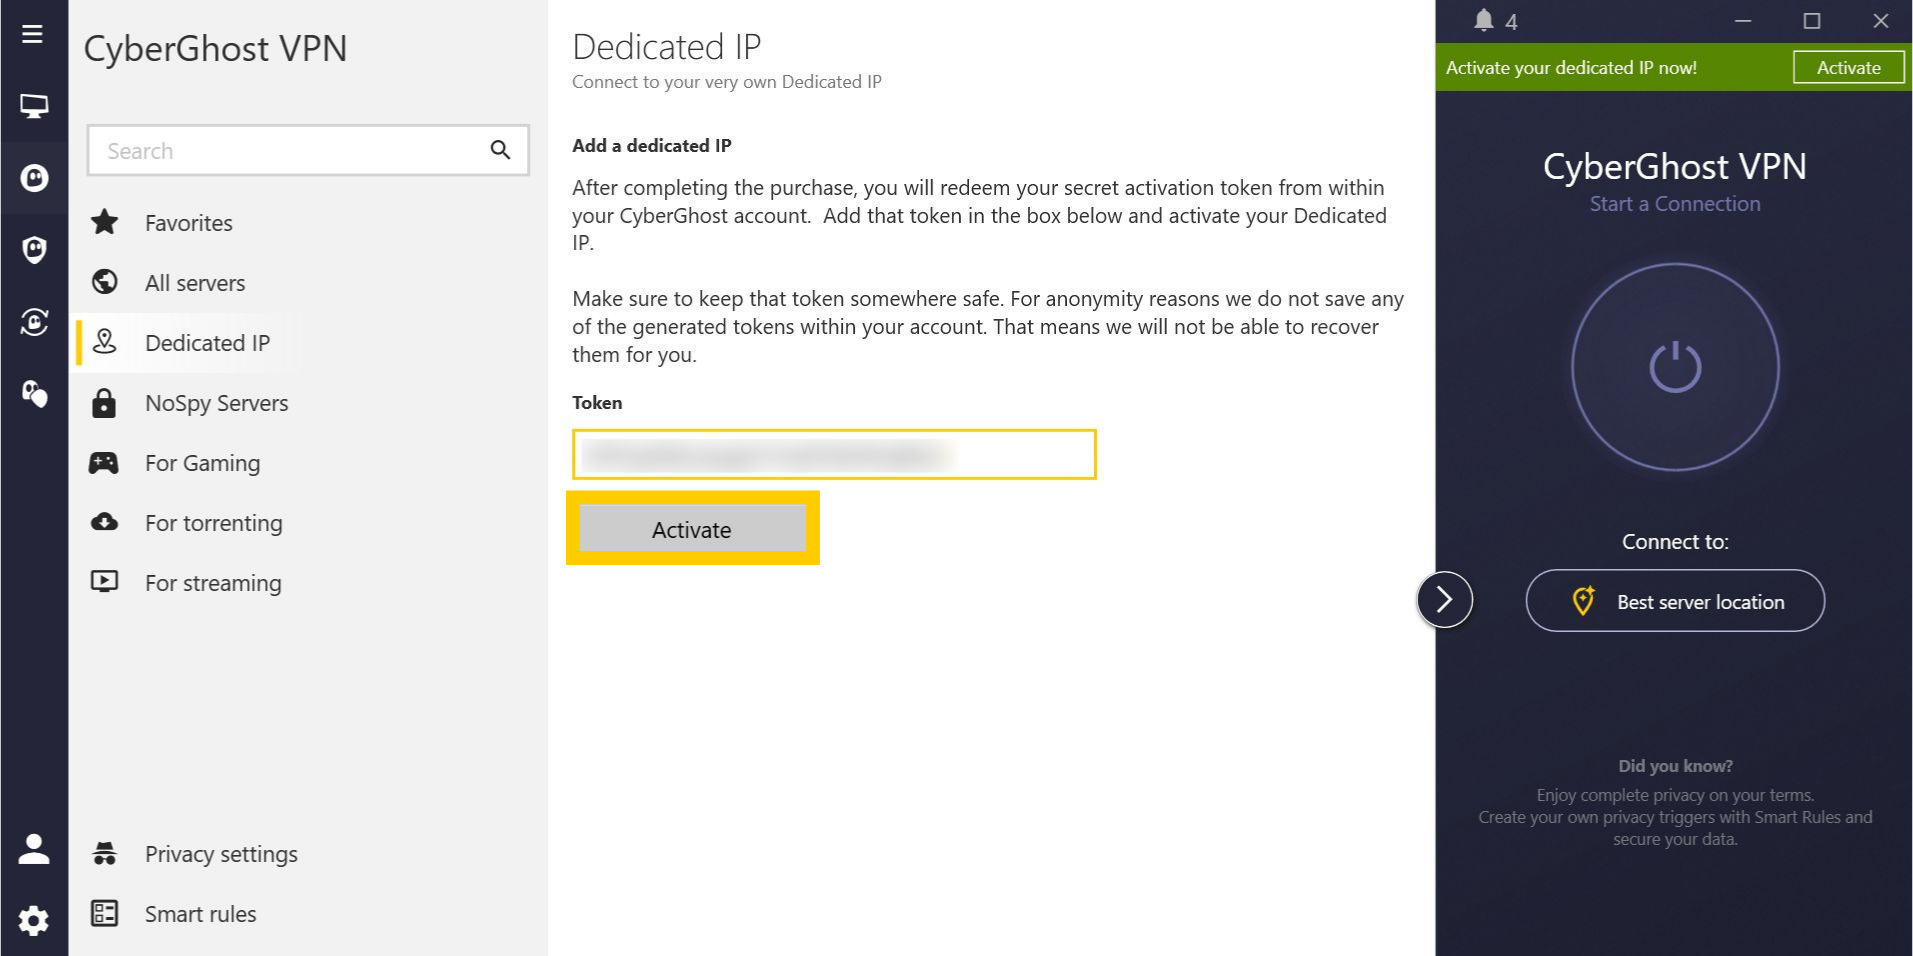Collapse the panel with the round arrow button

coord(1444,600)
